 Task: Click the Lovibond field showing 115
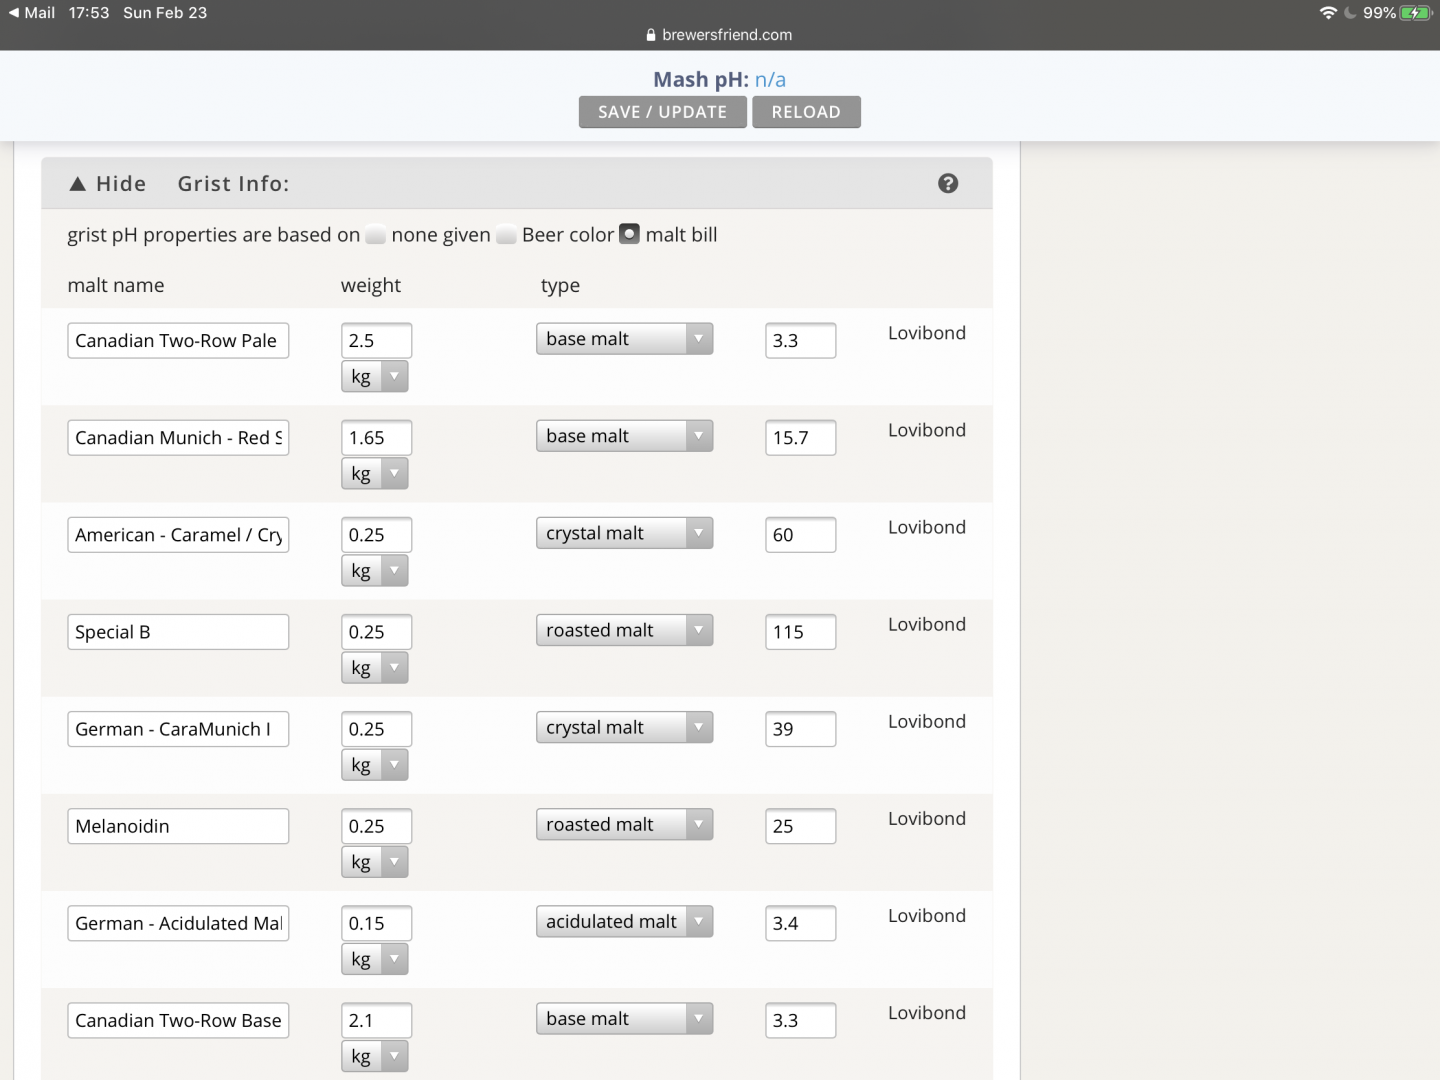coord(799,632)
